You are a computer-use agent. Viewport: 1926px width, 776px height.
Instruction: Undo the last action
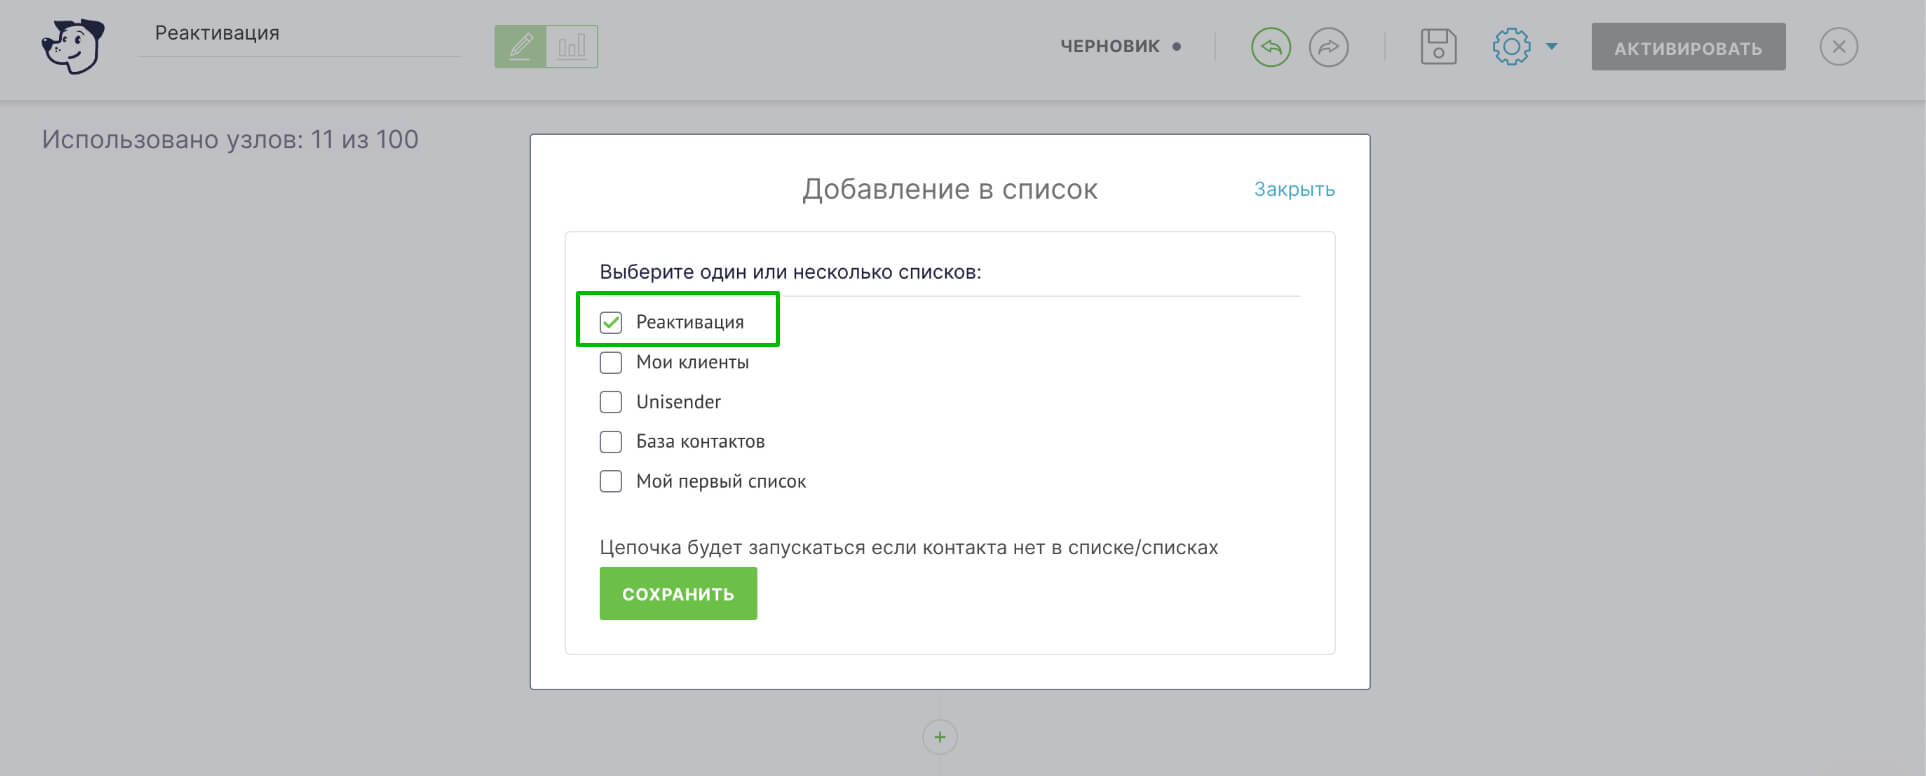point(1271,47)
